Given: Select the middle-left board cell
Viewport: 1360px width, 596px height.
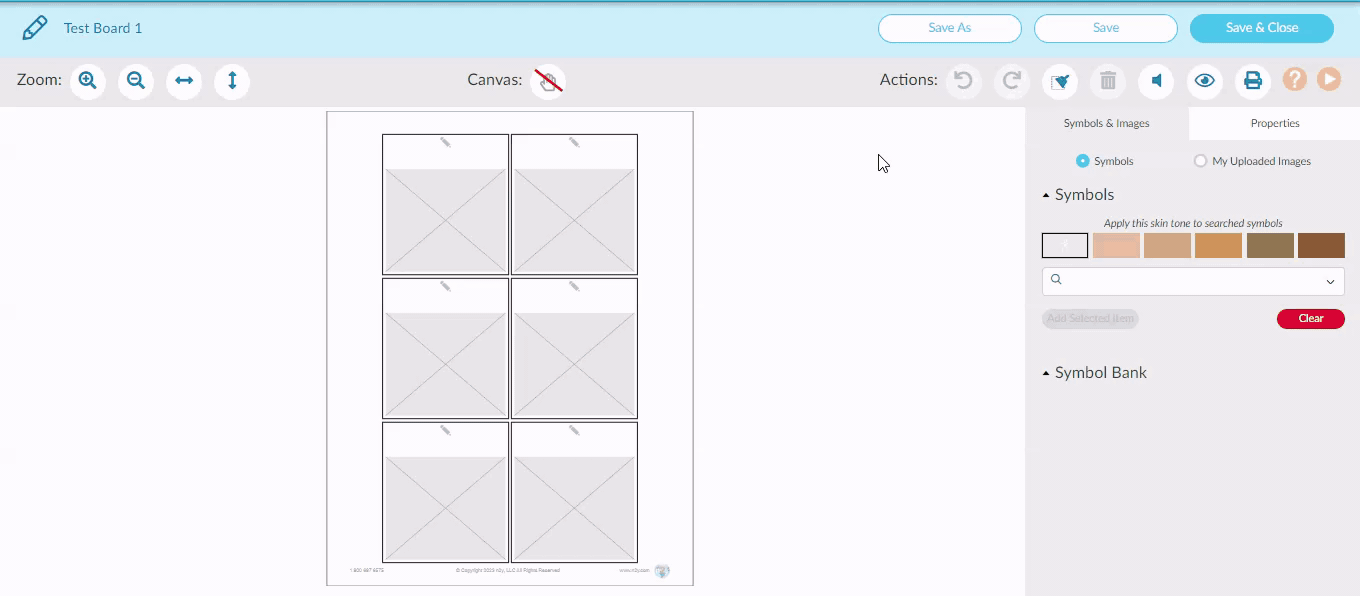Looking at the screenshot, I should tap(445, 349).
